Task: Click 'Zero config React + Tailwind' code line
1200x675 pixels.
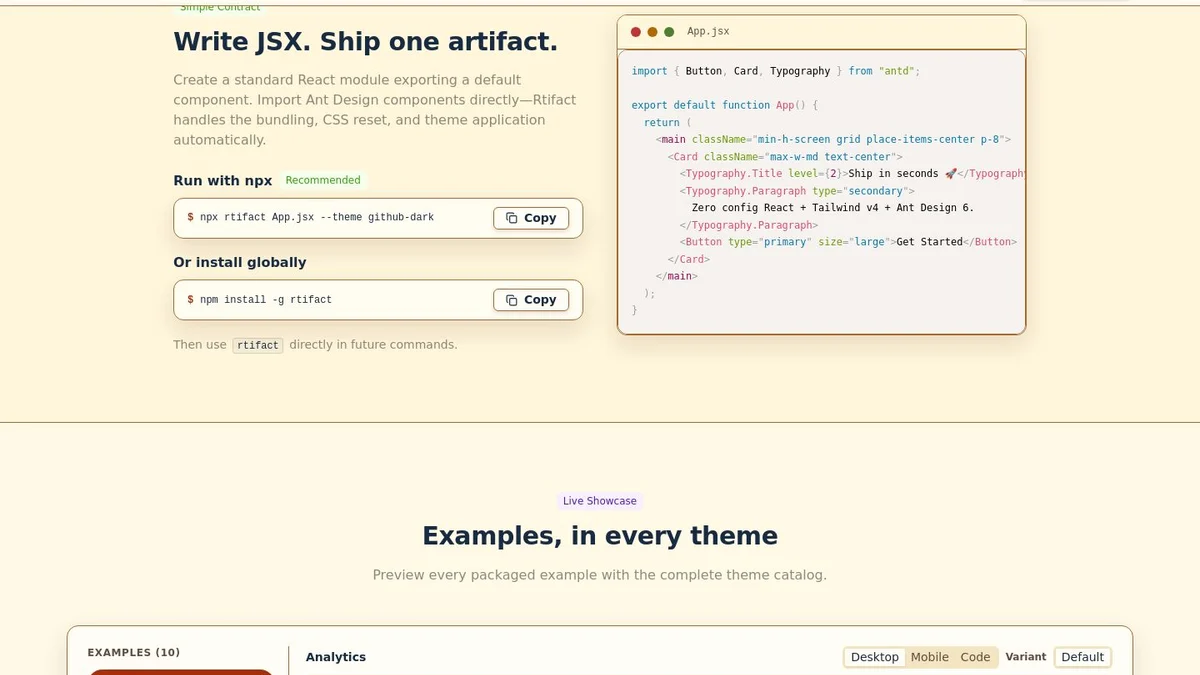Action: pos(833,208)
